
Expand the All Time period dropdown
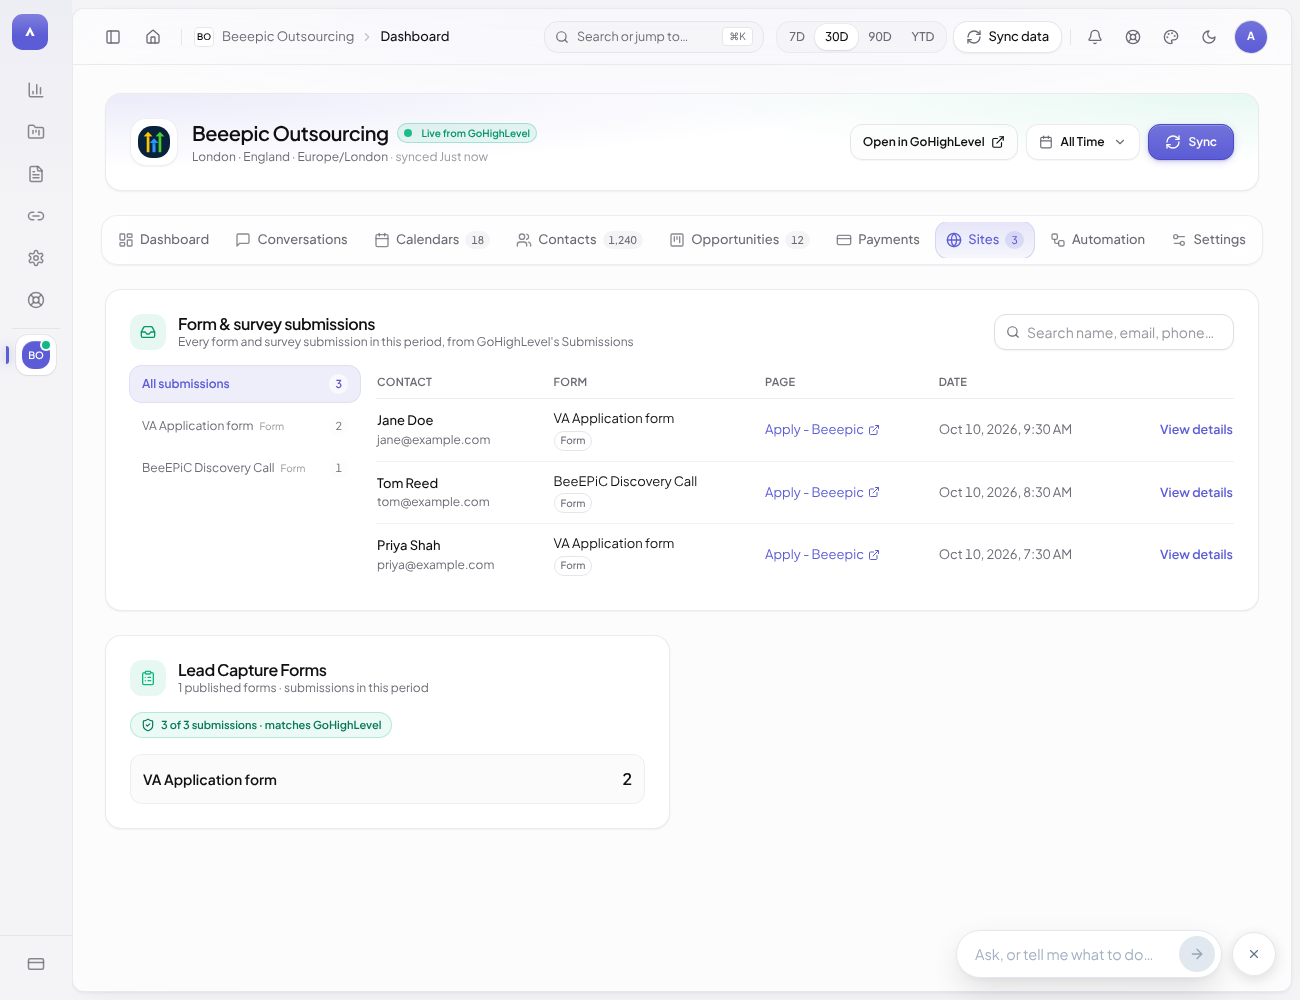click(1083, 142)
